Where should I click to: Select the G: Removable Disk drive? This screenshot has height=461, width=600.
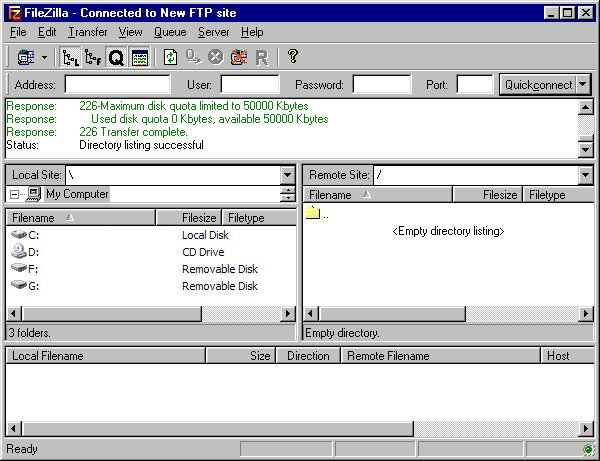pyautogui.click(x=25, y=285)
